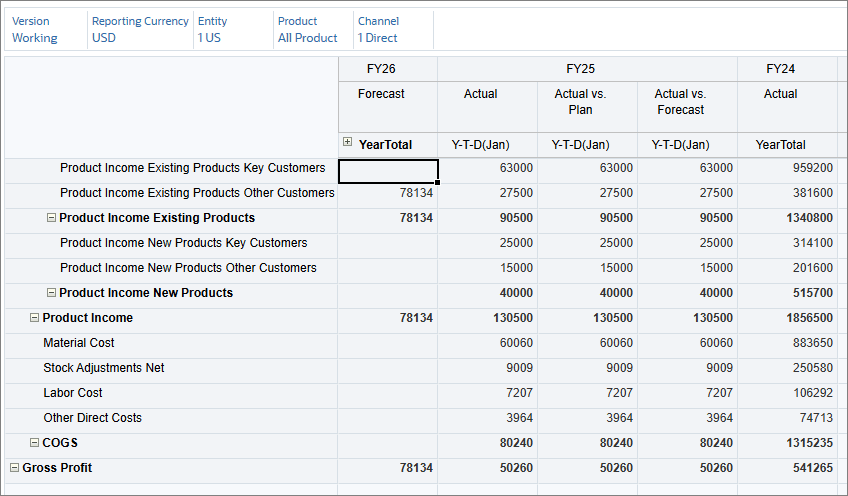Open the Reporting Currency USD selector
The height and width of the screenshot is (496, 848).
click(x=140, y=30)
